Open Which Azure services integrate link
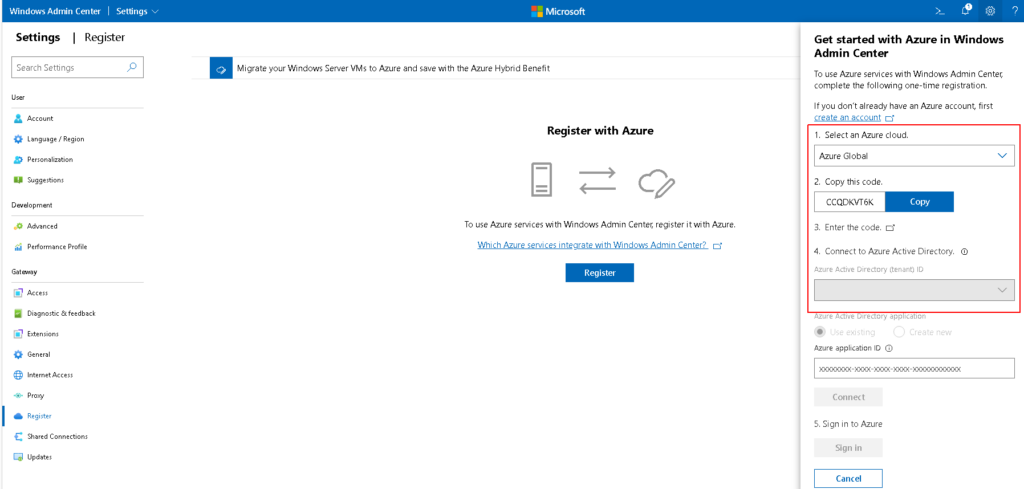Viewport: 1024px width, 489px height. point(592,245)
